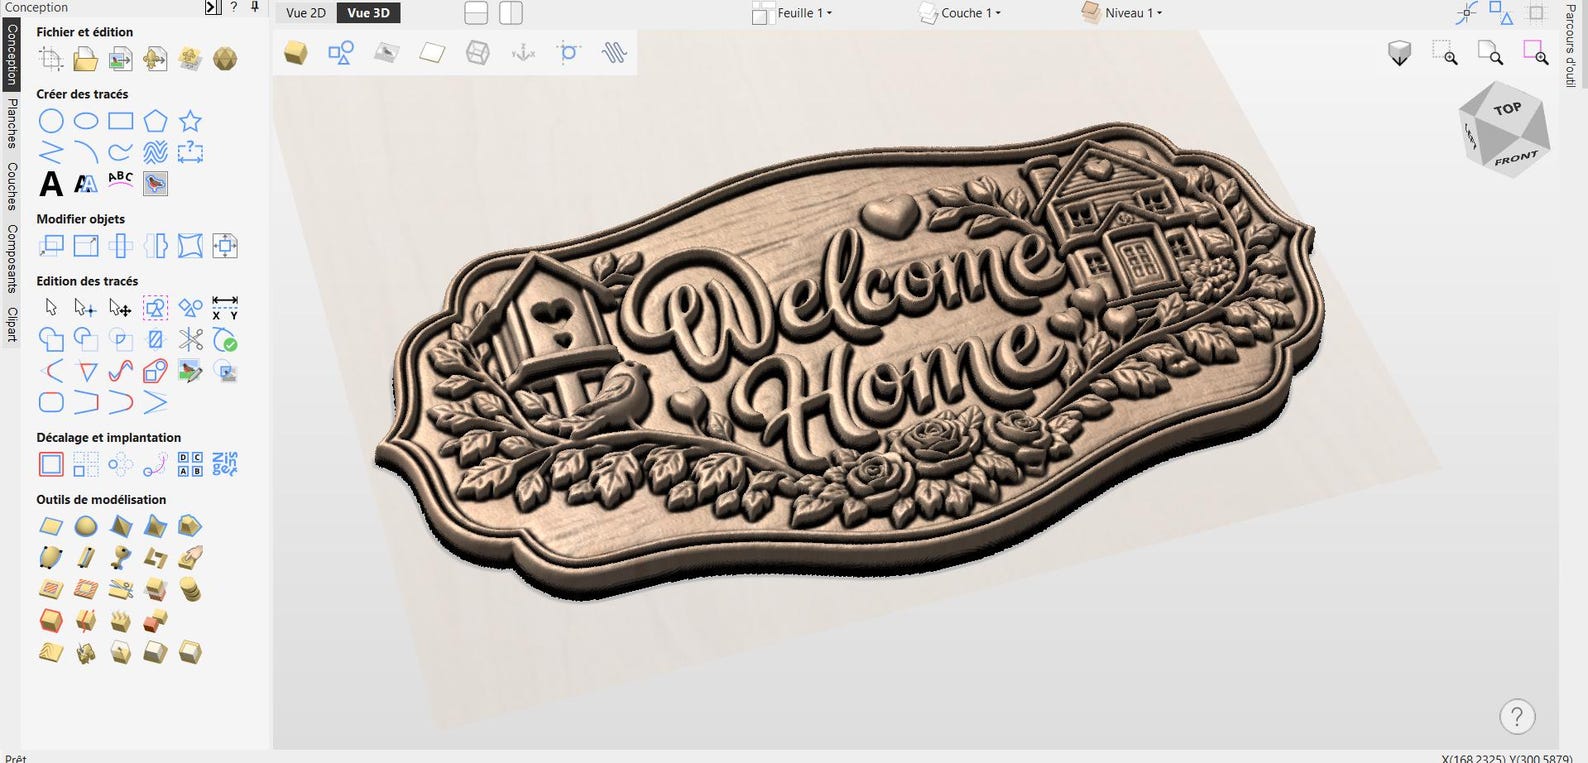Screen dimensions: 1588x763
Task: Click the FRONT face of the view cube
Action: click(1516, 158)
